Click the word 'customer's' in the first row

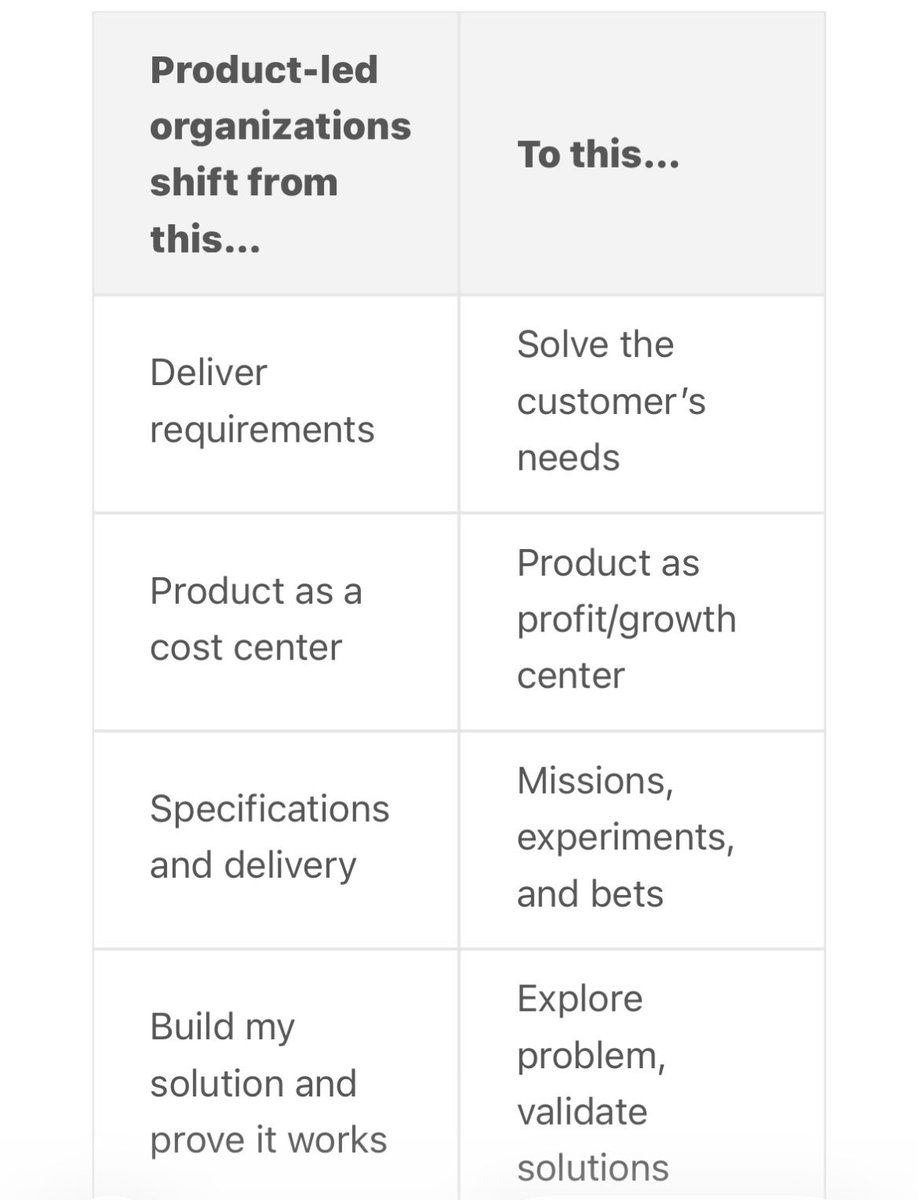click(x=611, y=402)
